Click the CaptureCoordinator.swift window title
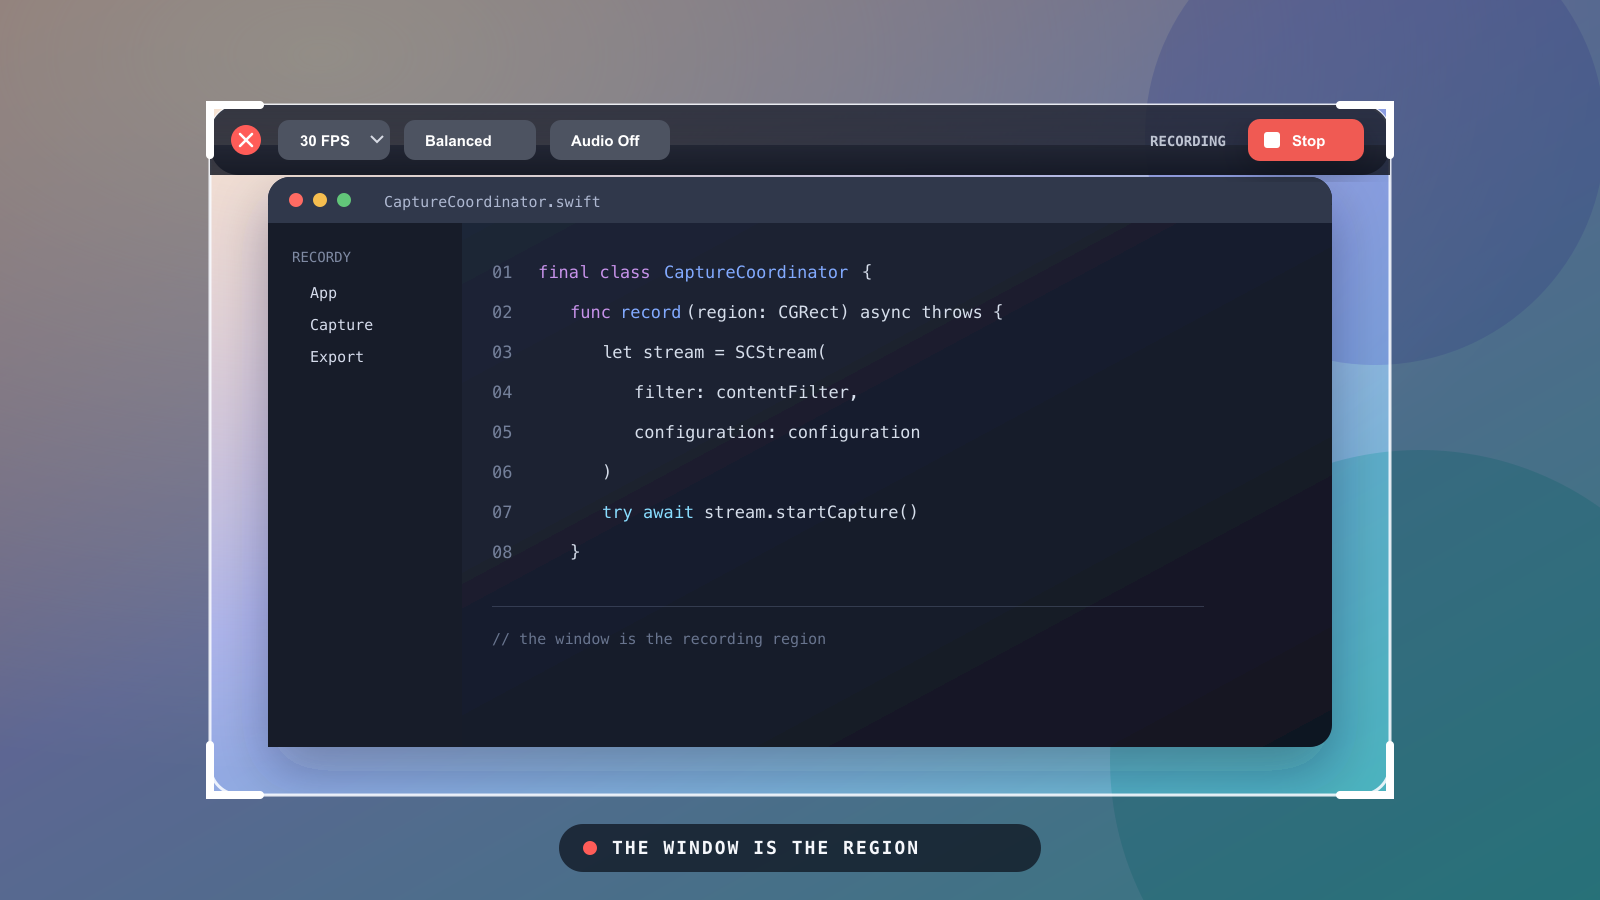Image resolution: width=1600 pixels, height=900 pixels. (492, 202)
